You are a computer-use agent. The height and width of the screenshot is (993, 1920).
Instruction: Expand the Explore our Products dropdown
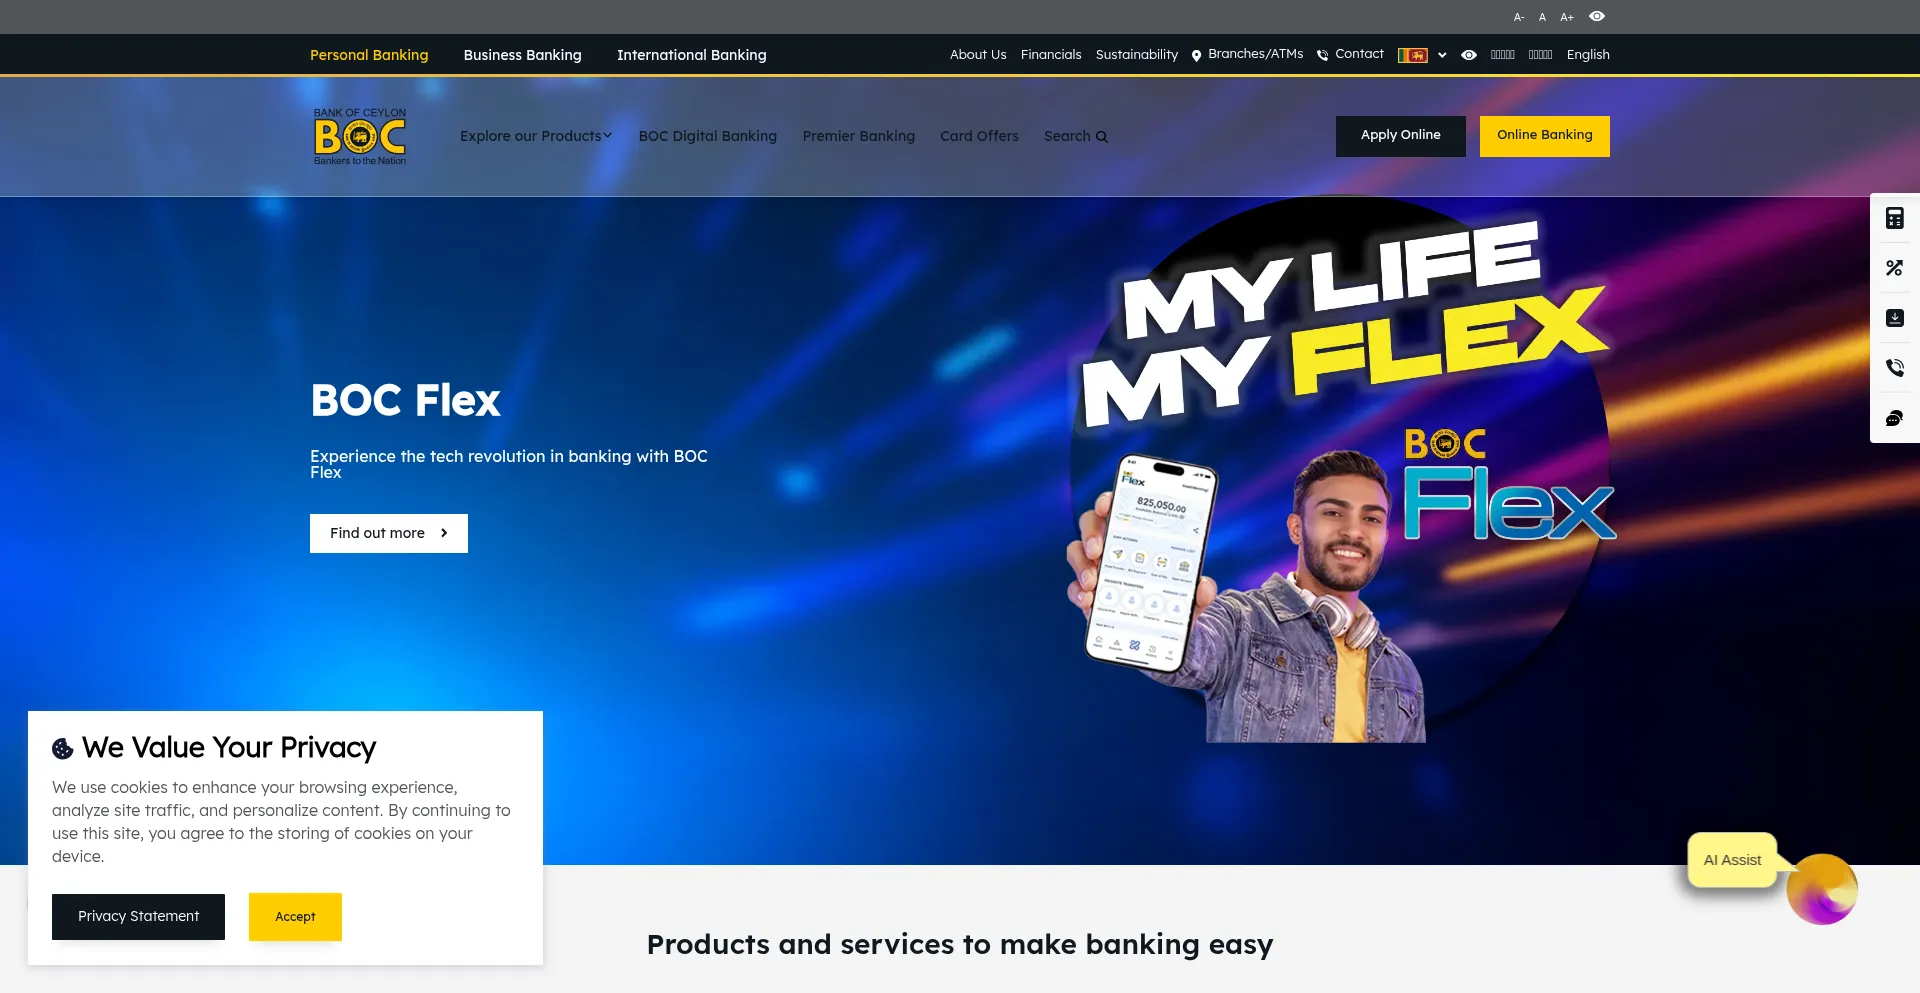(x=535, y=136)
